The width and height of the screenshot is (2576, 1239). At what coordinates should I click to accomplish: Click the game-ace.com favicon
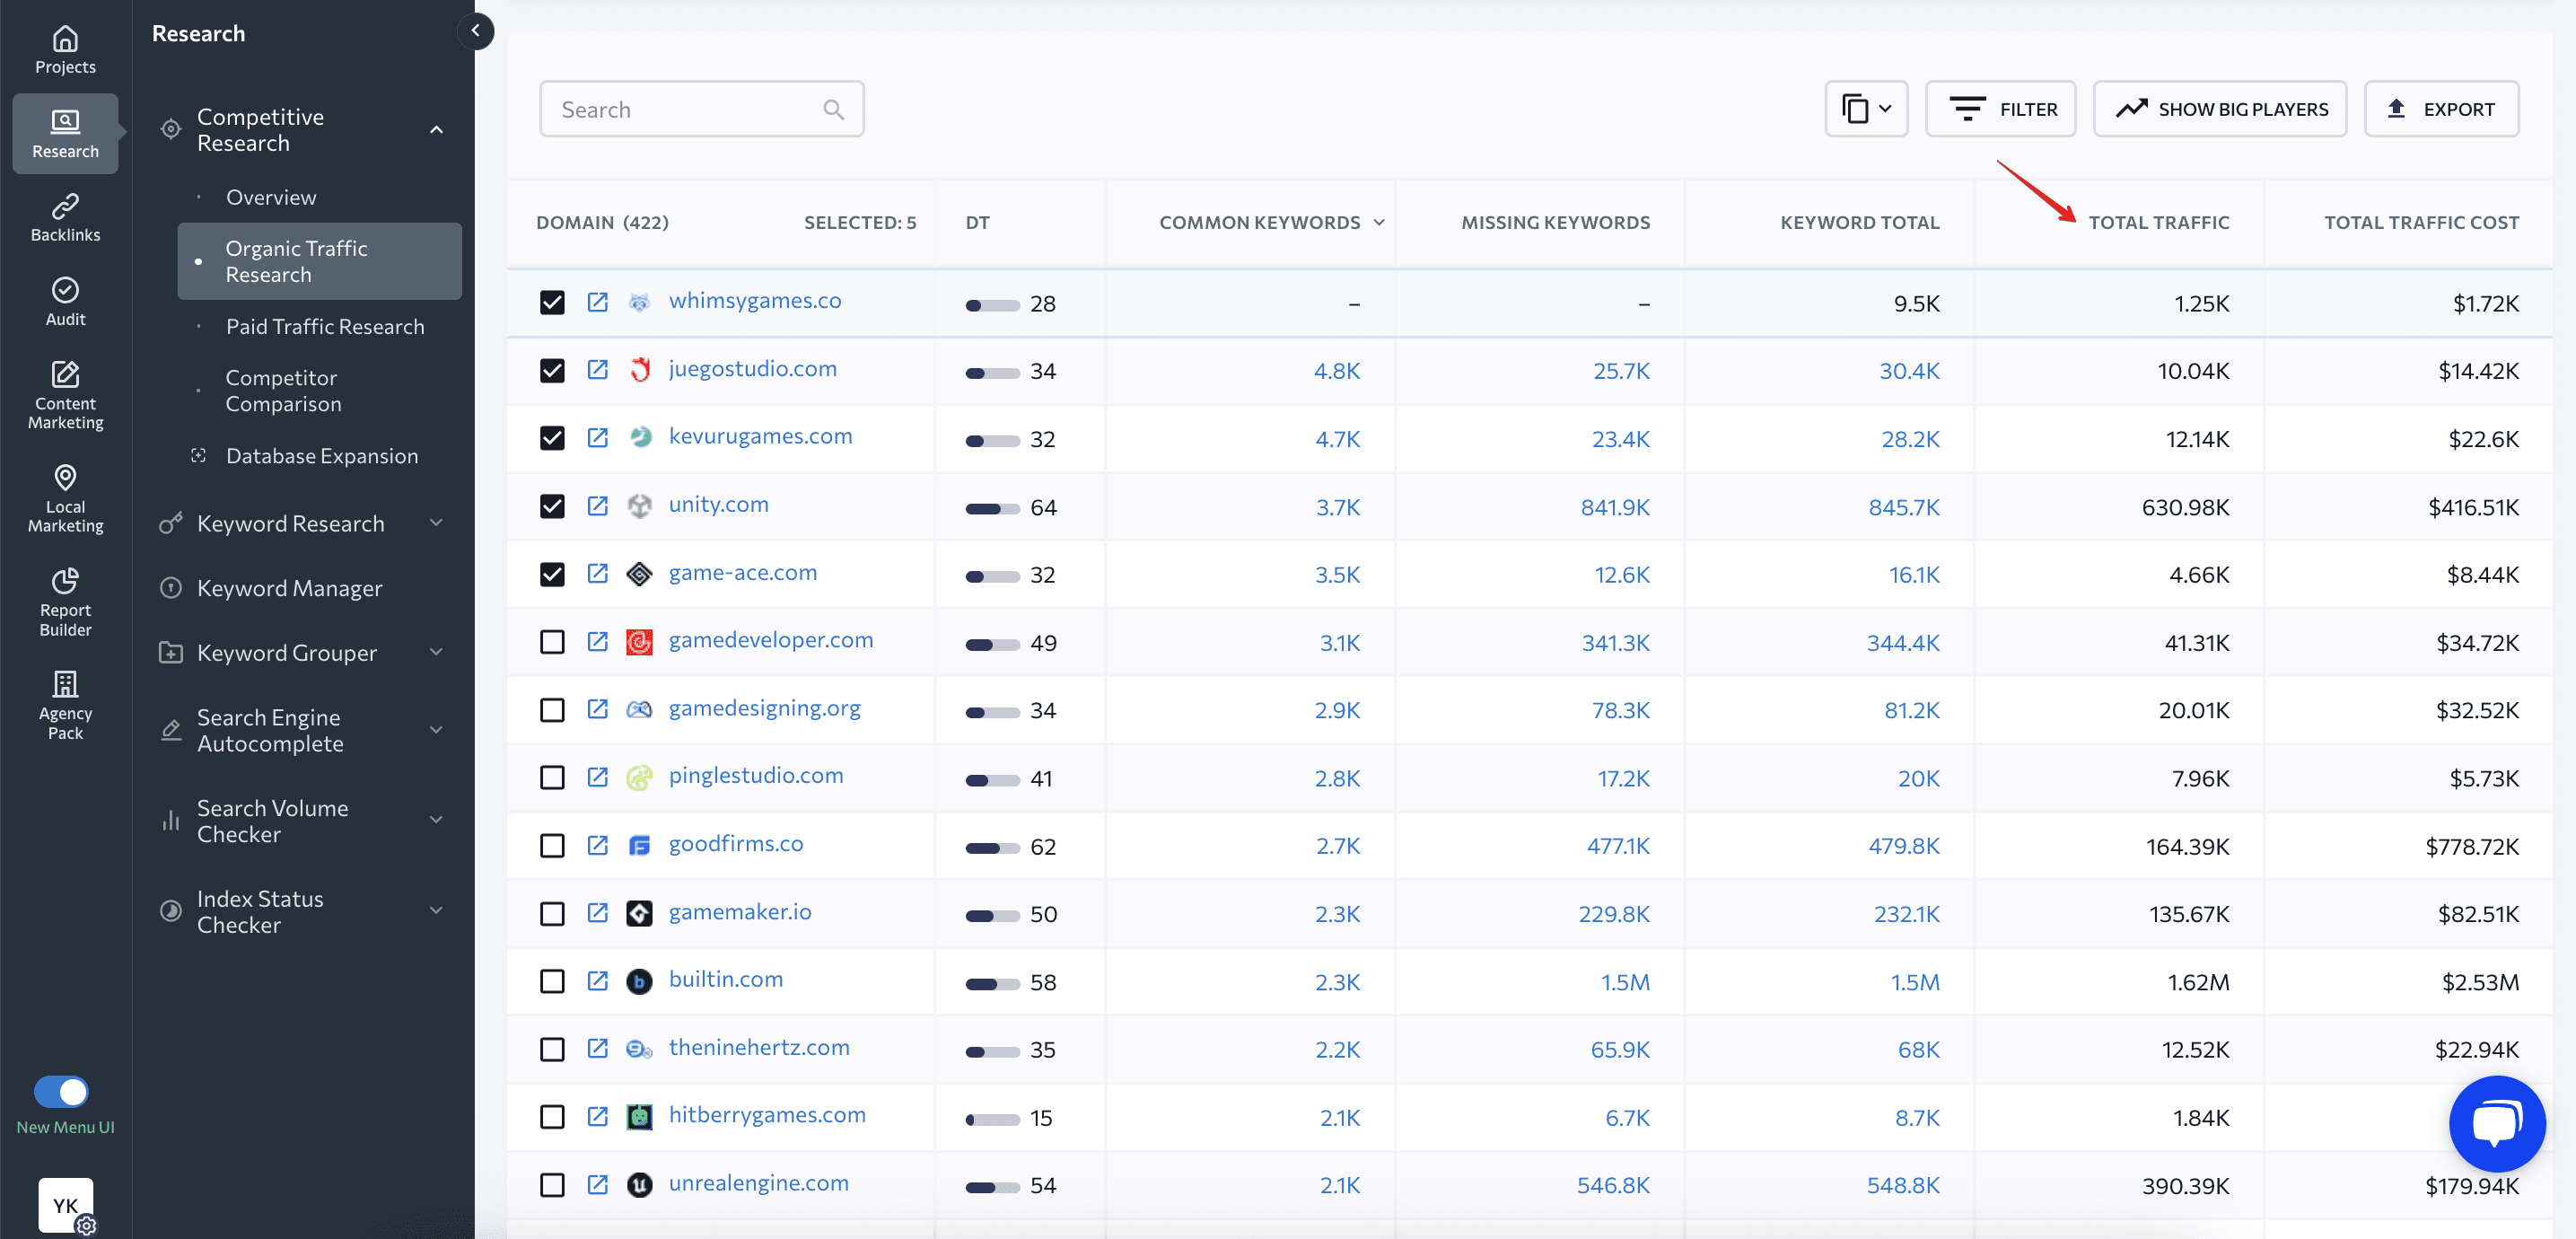pyautogui.click(x=639, y=574)
